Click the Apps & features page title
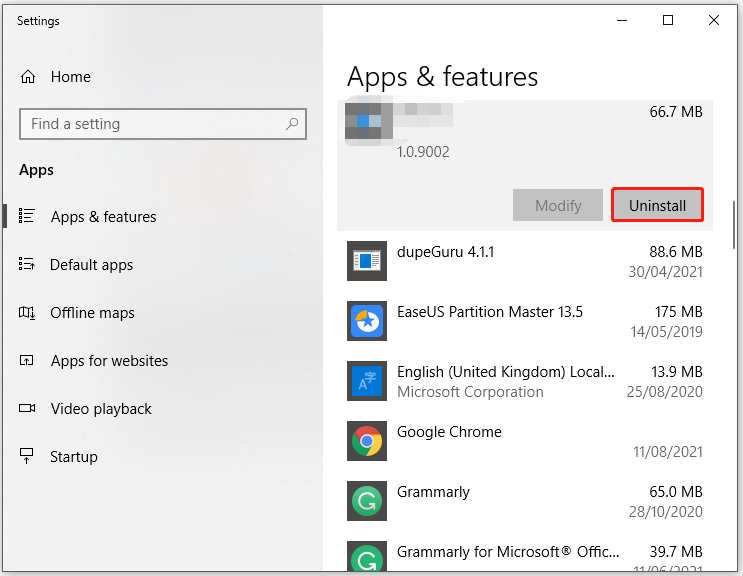The width and height of the screenshot is (743, 576). (442, 76)
